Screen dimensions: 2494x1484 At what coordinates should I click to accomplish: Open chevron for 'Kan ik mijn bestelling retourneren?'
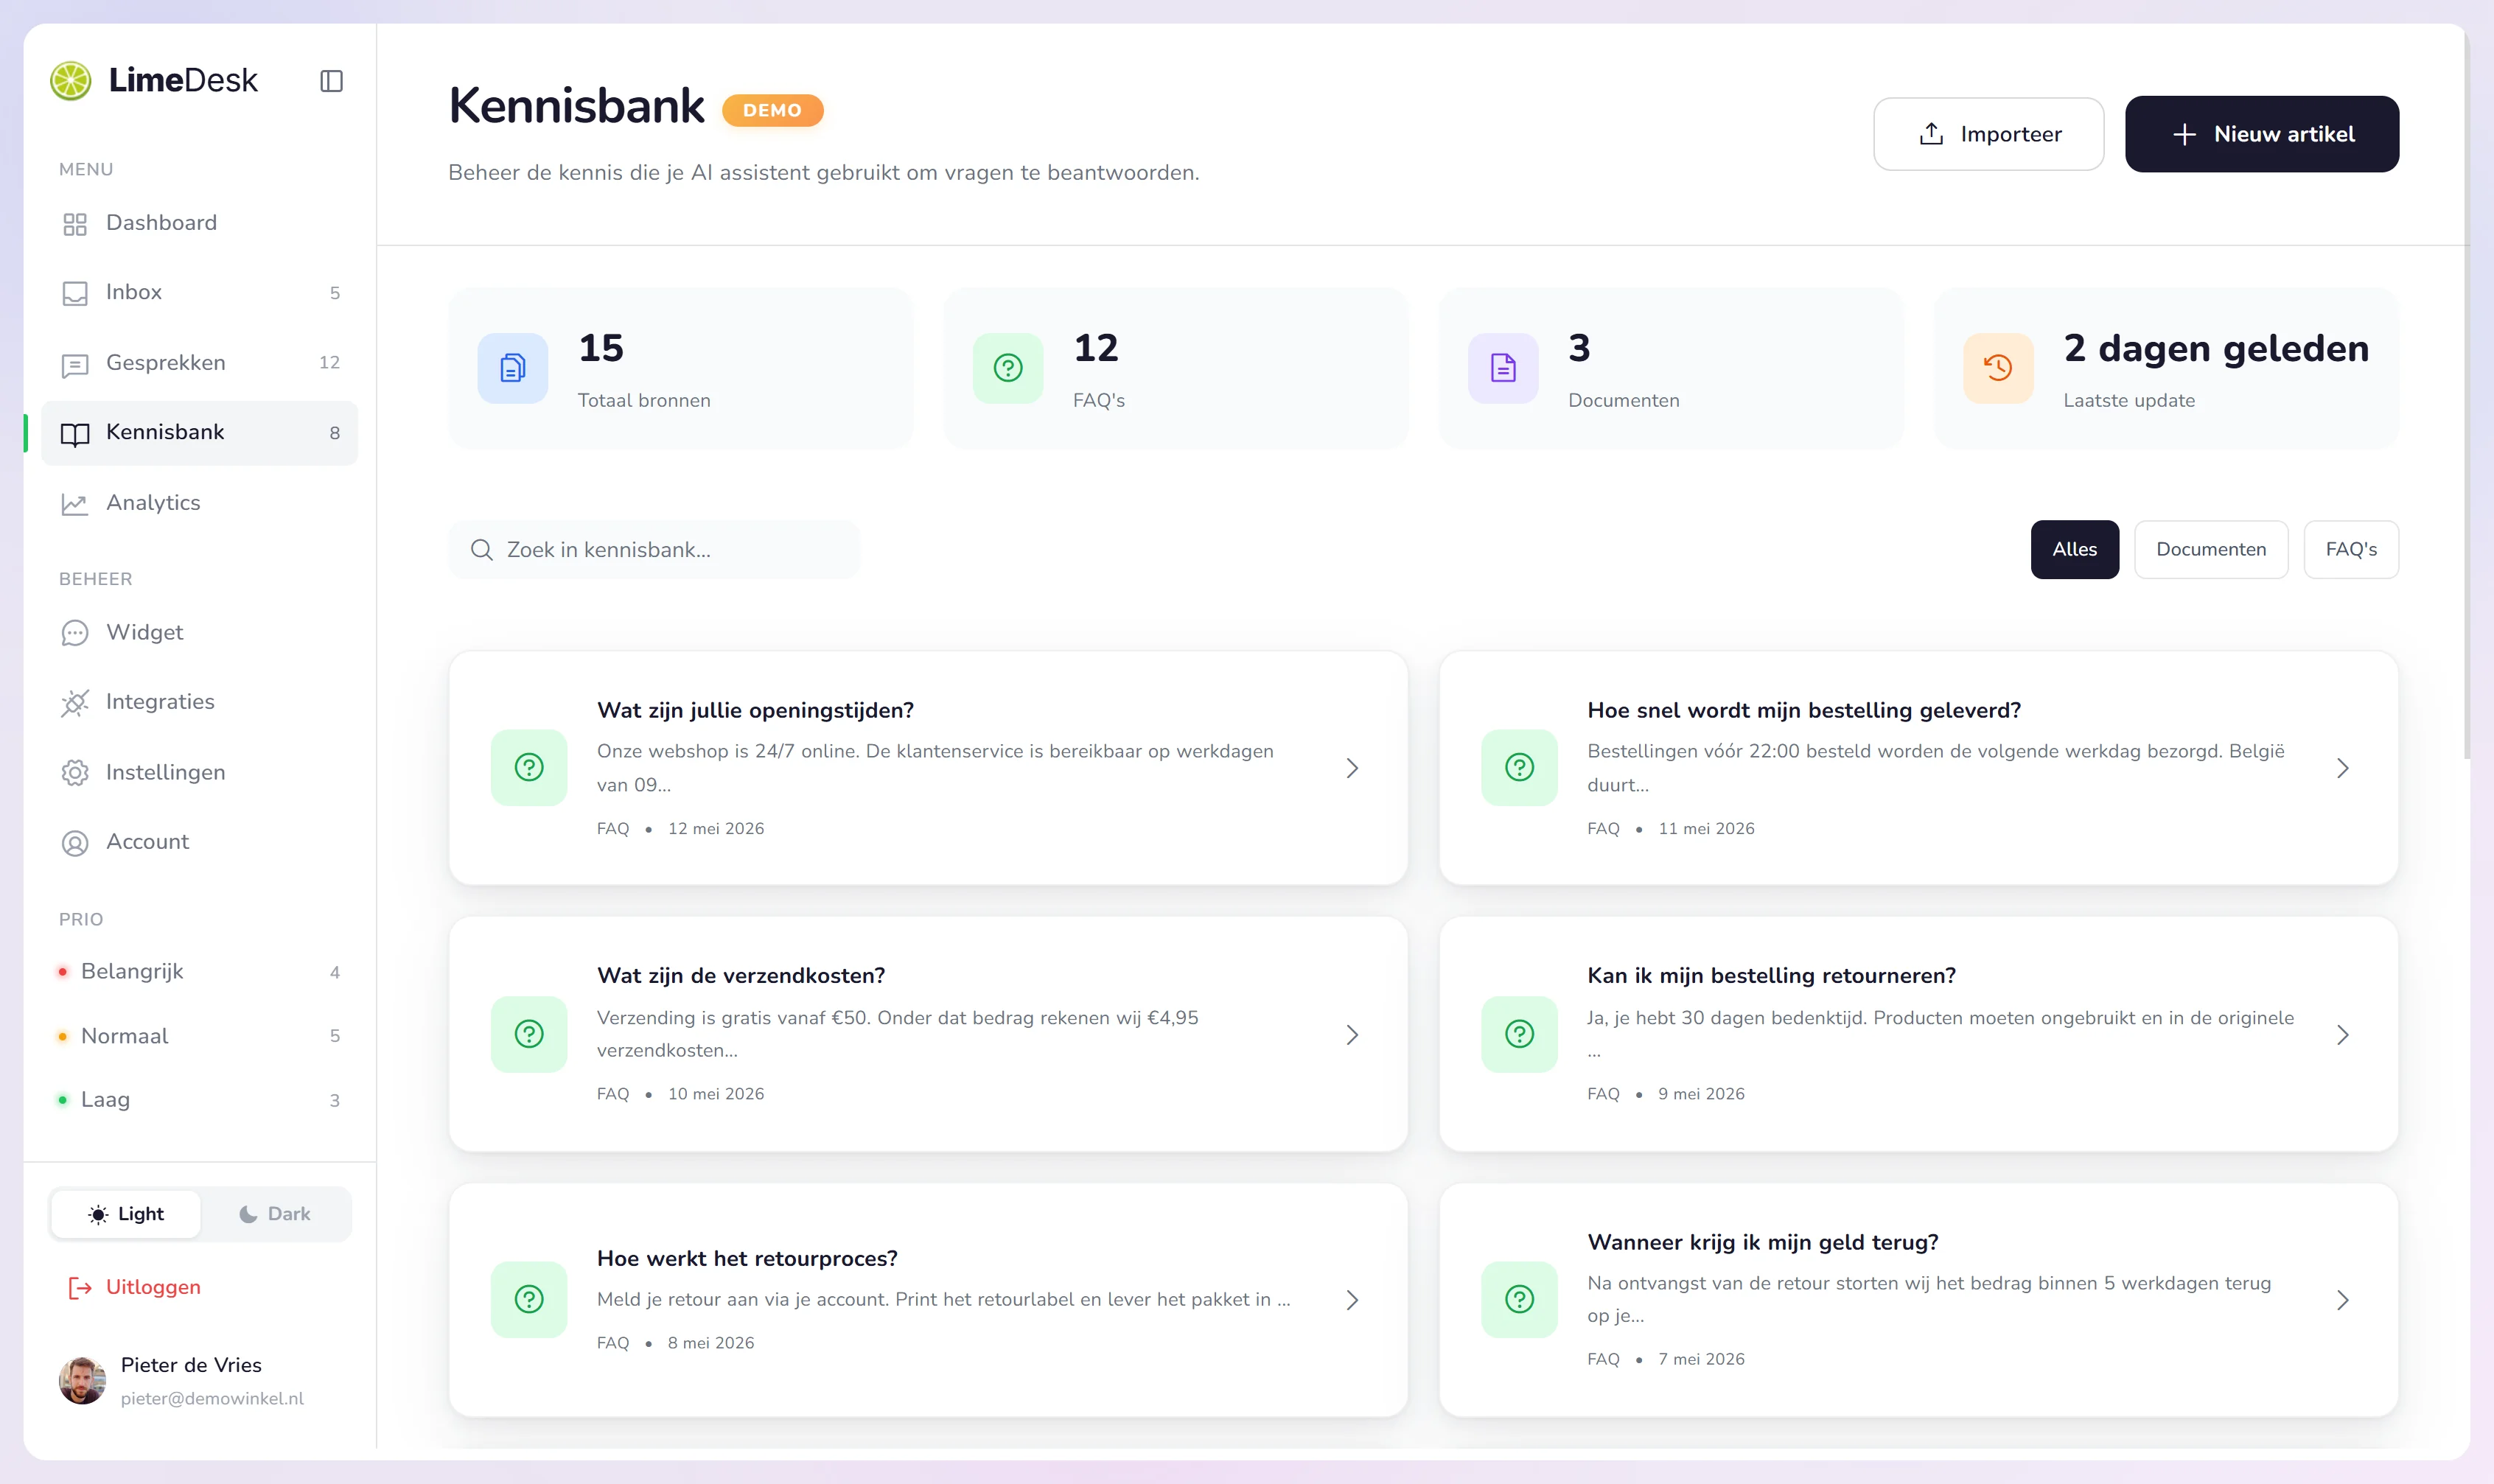pyautogui.click(x=2342, y=1035)
